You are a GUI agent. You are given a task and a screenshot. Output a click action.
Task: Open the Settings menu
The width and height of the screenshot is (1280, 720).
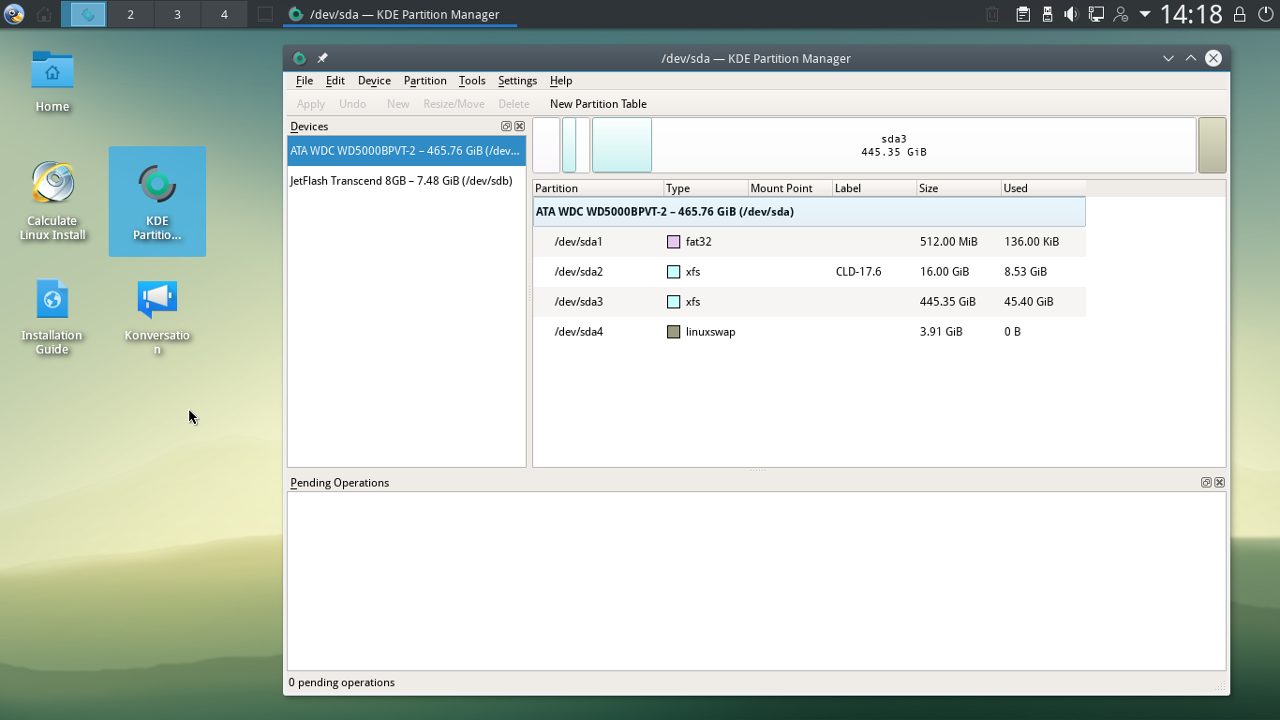pos(517,81)
